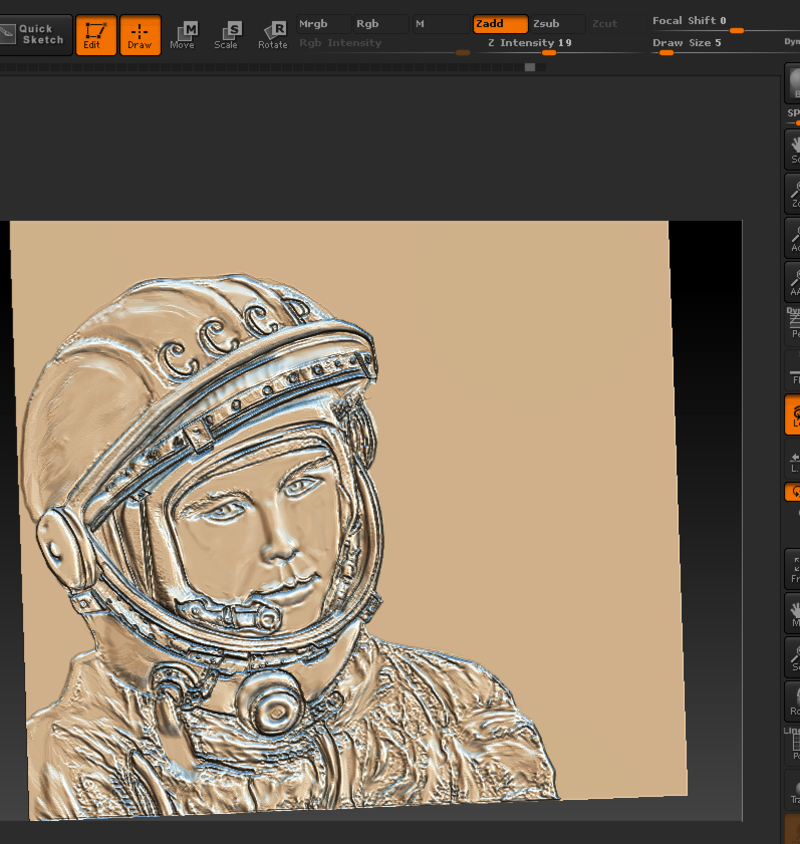Click the Rotate icon in right shelf
This screenshot has height=844, width=800.
pos(794,701)
